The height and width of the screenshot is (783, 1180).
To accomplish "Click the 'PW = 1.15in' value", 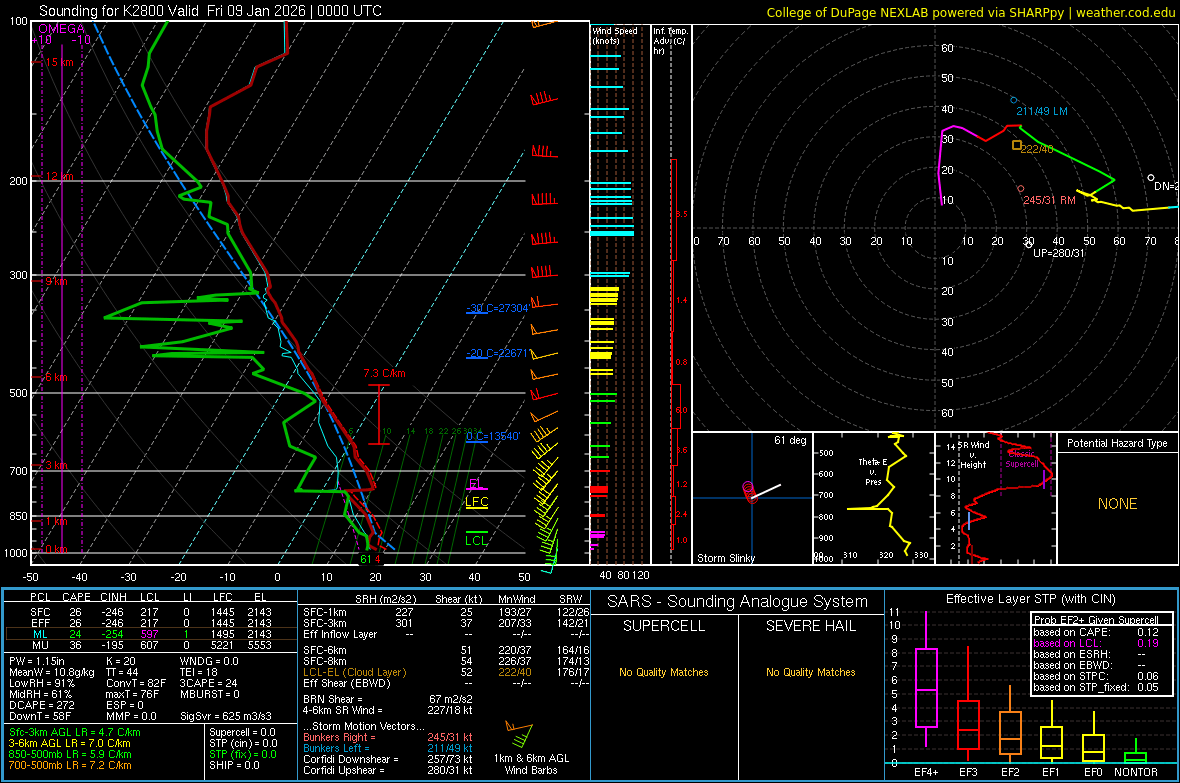I will [x=36, y=661].
